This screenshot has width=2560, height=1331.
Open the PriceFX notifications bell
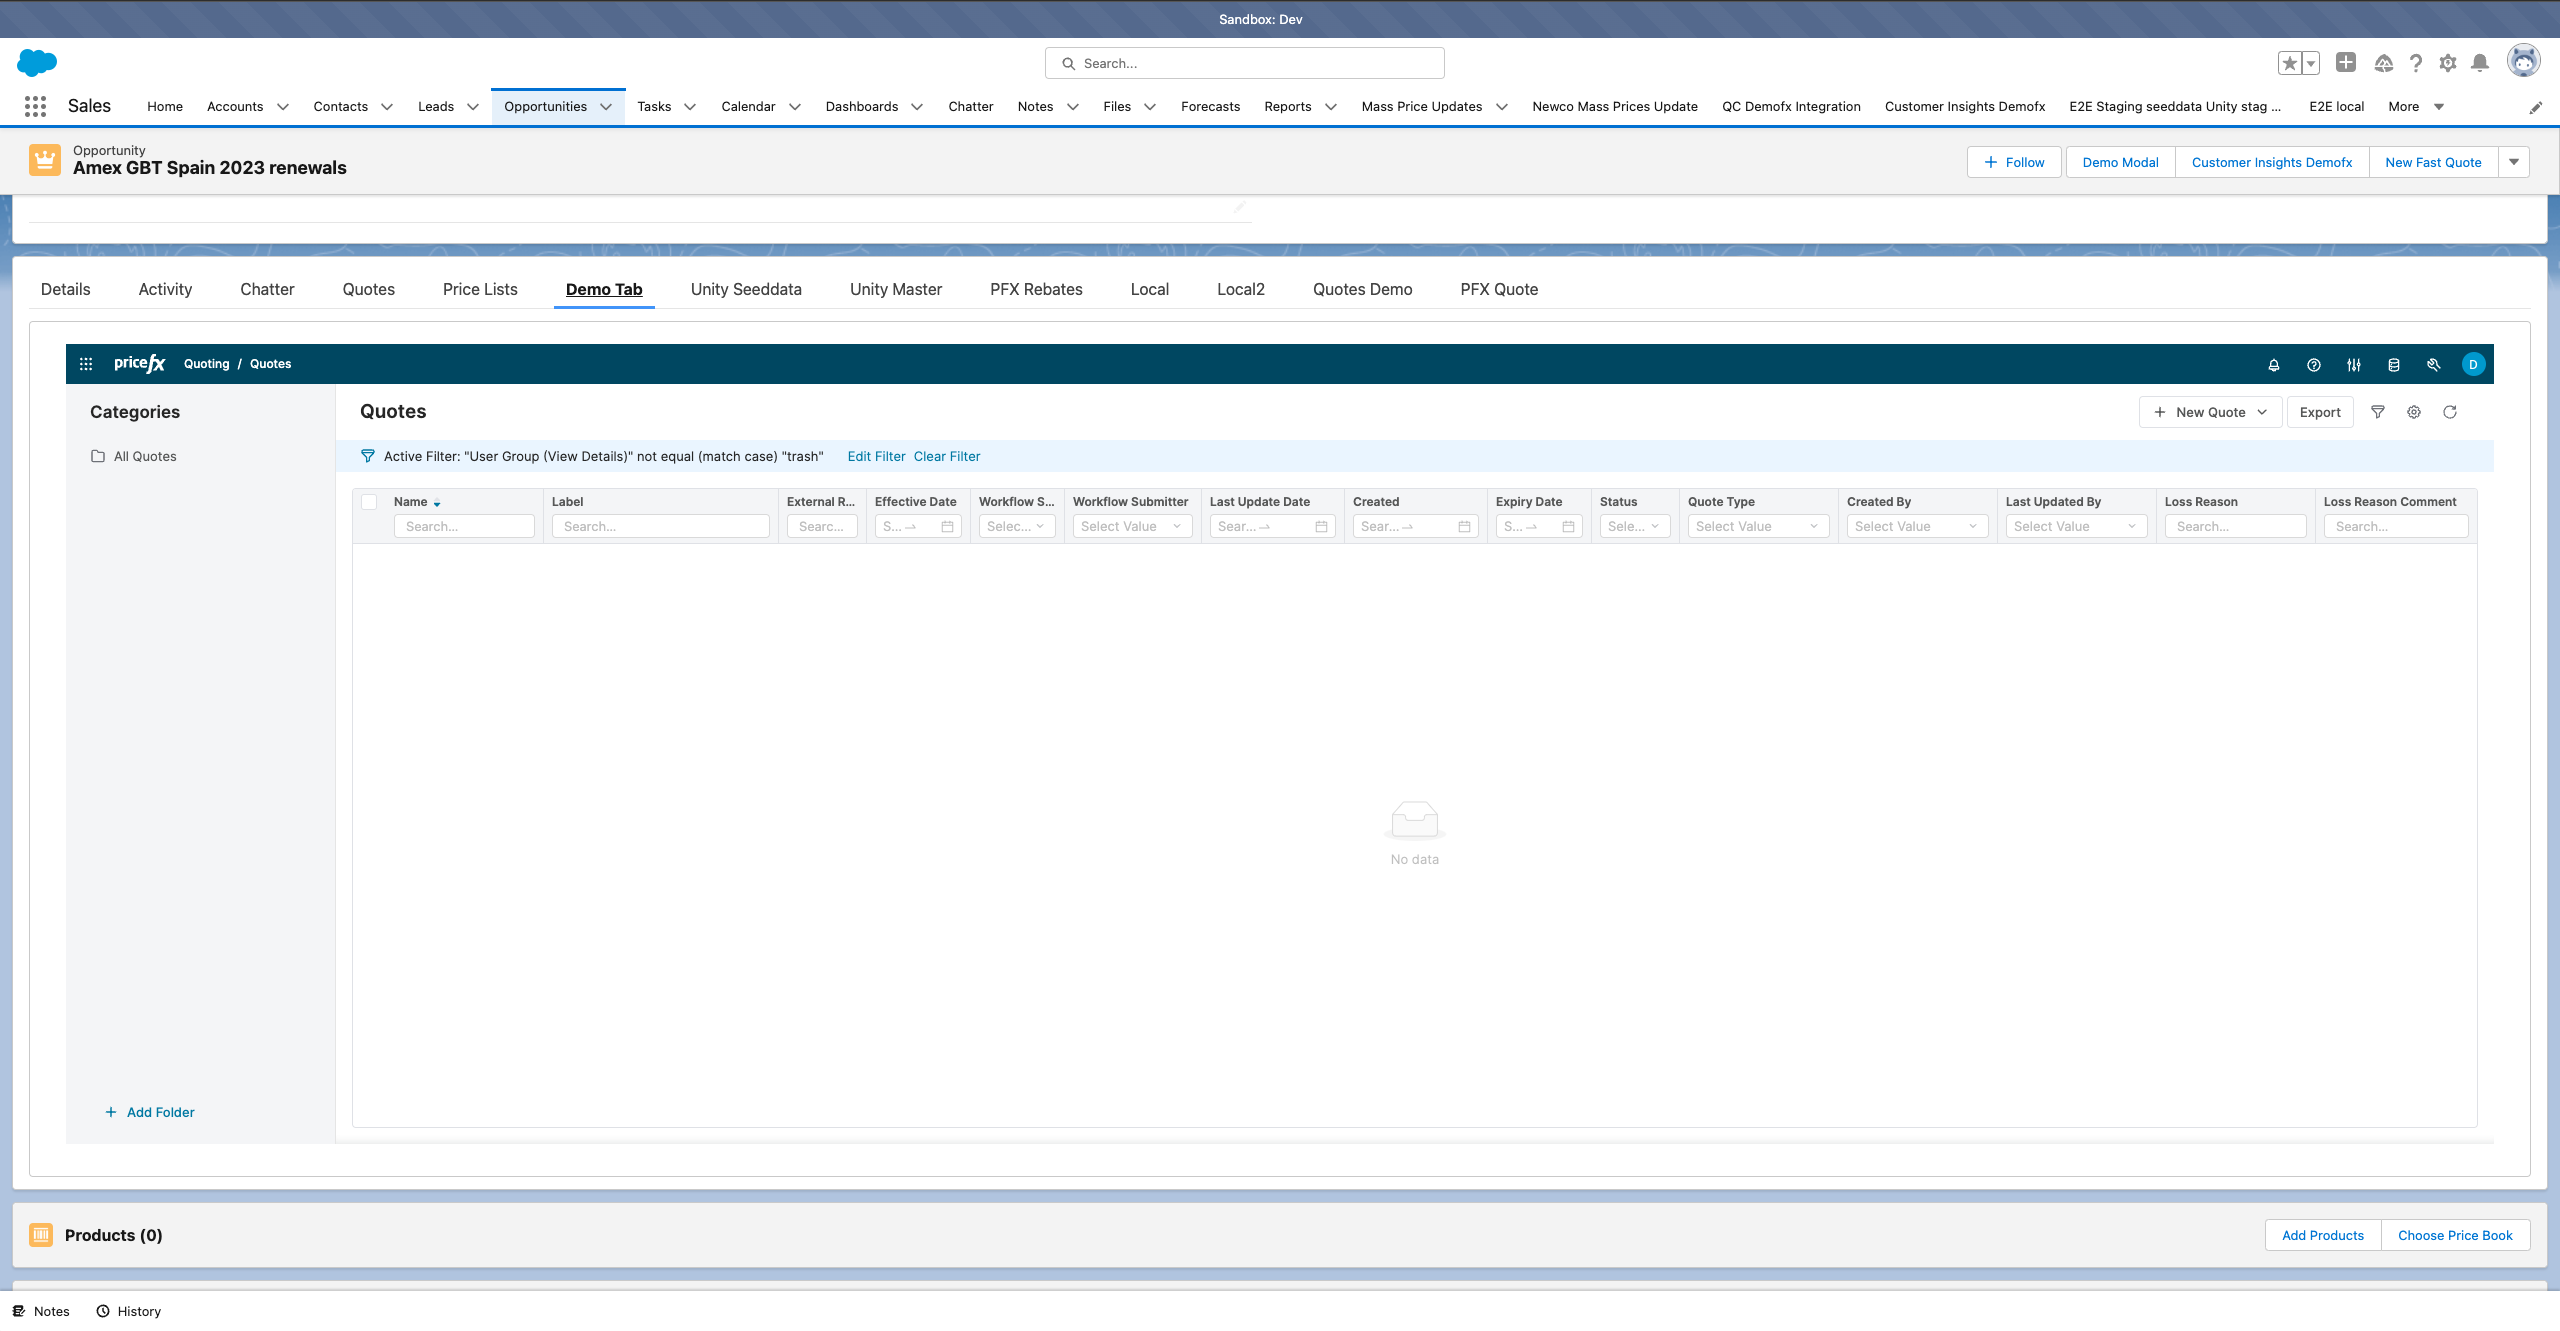pos(2274,364)
